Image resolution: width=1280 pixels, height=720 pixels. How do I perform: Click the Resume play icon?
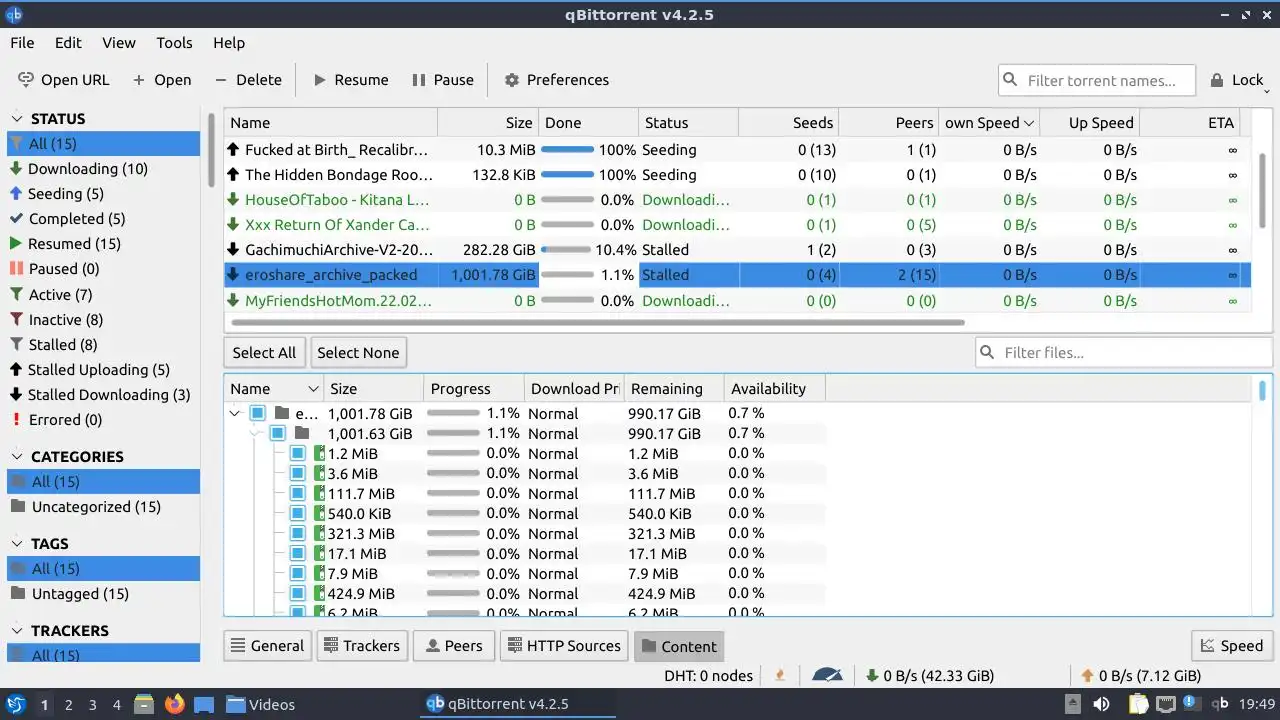coord(320,80)
